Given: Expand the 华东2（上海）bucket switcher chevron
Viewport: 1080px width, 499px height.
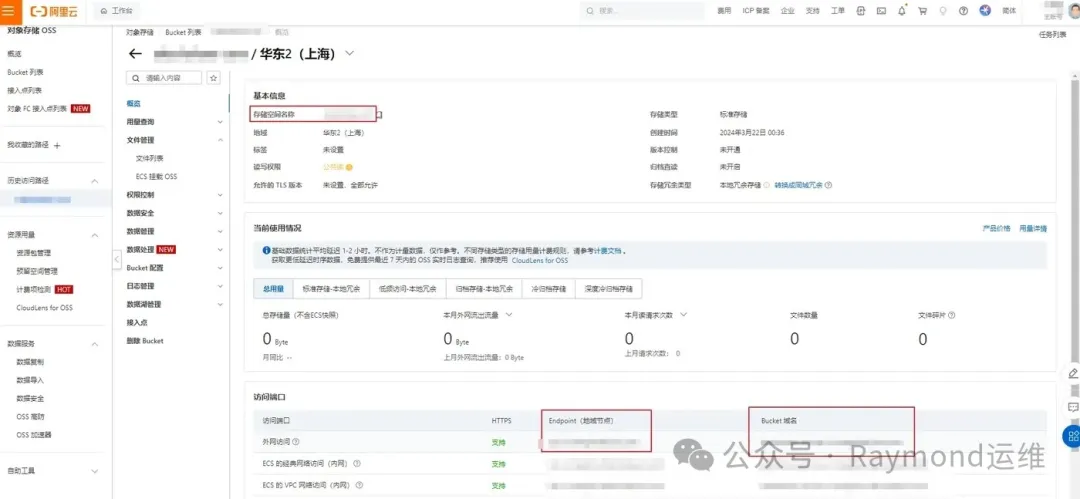Looking at the screenshot, I should tap(349, 53).
